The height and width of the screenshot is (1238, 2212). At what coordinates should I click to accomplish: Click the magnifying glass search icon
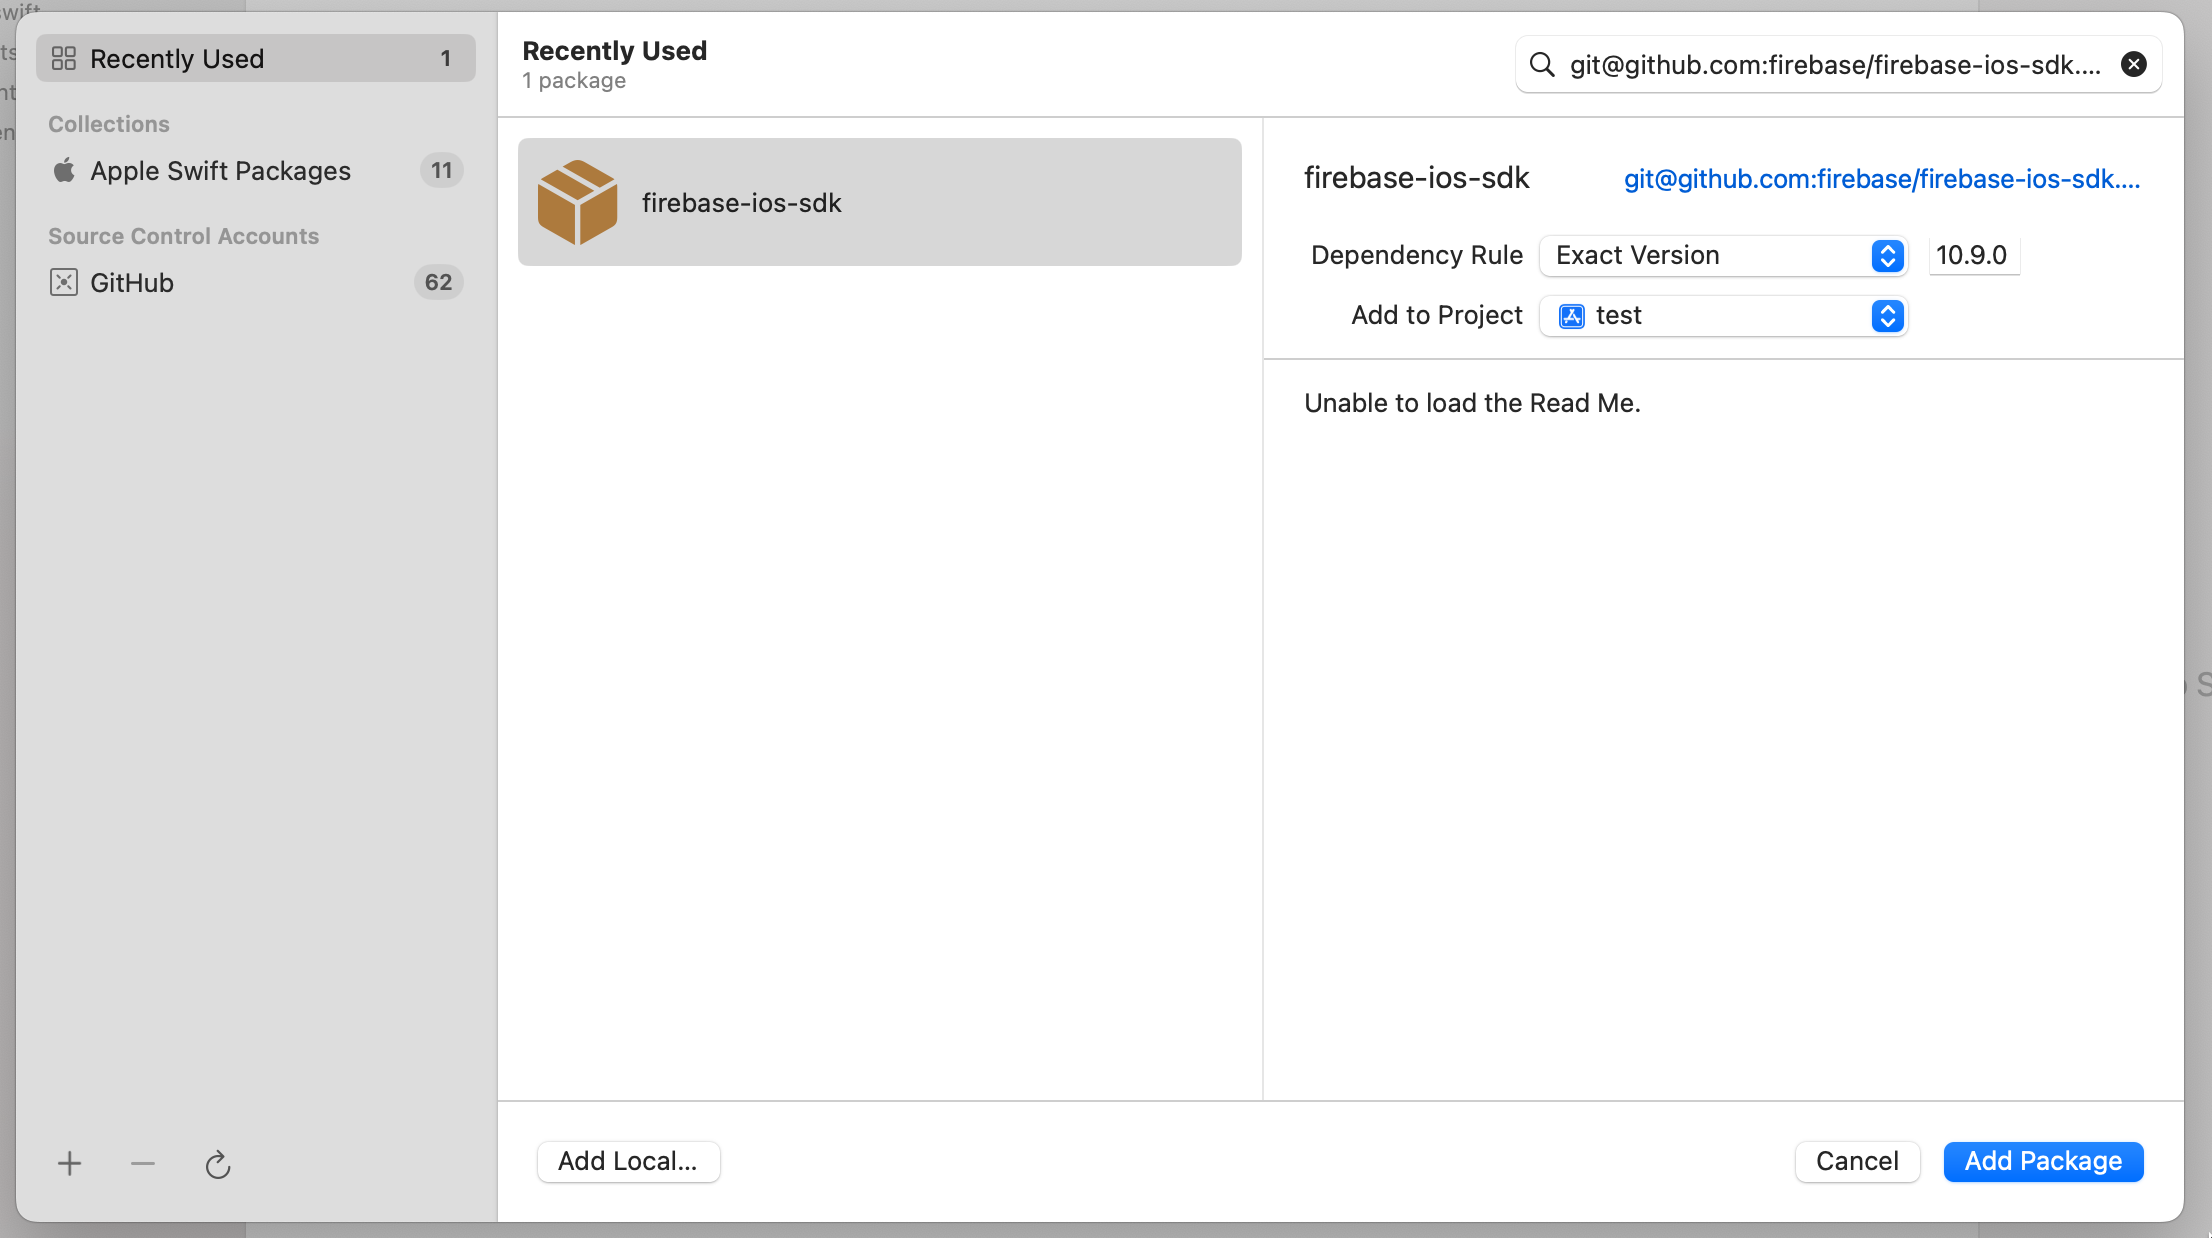tap(1542, 65)
